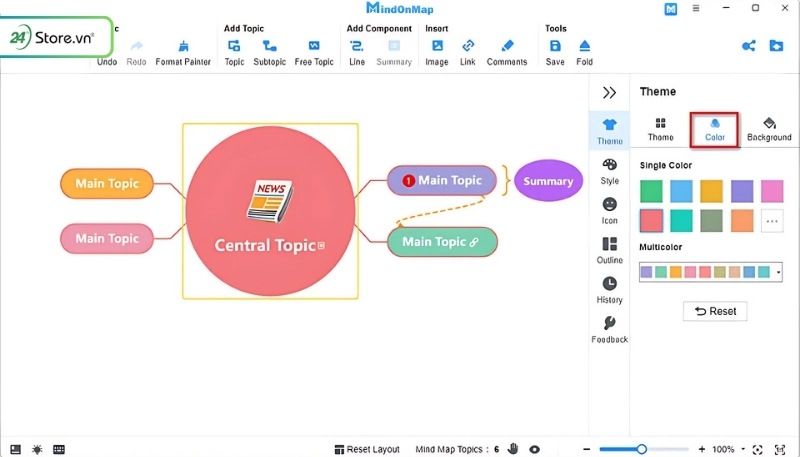Expand the Multicolor palette dropdown
The width and height of the screenshot is (800, 457).
pos(778,272)
